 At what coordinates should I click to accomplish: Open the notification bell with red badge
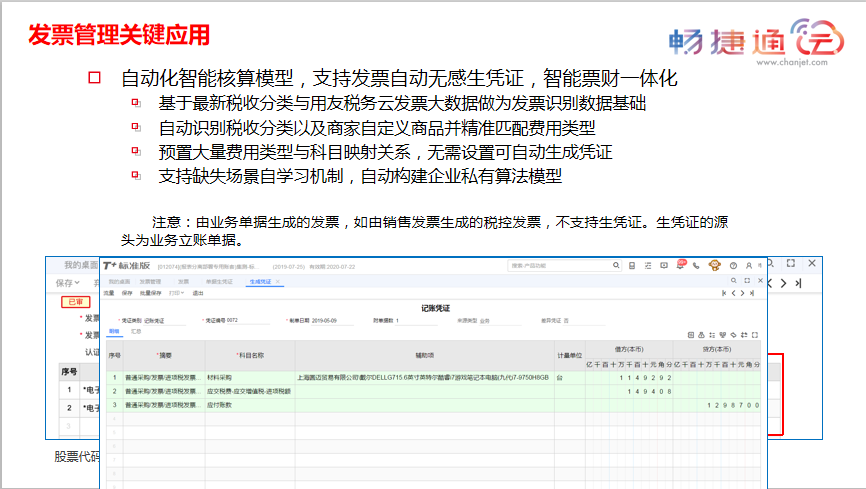point(680,265)
